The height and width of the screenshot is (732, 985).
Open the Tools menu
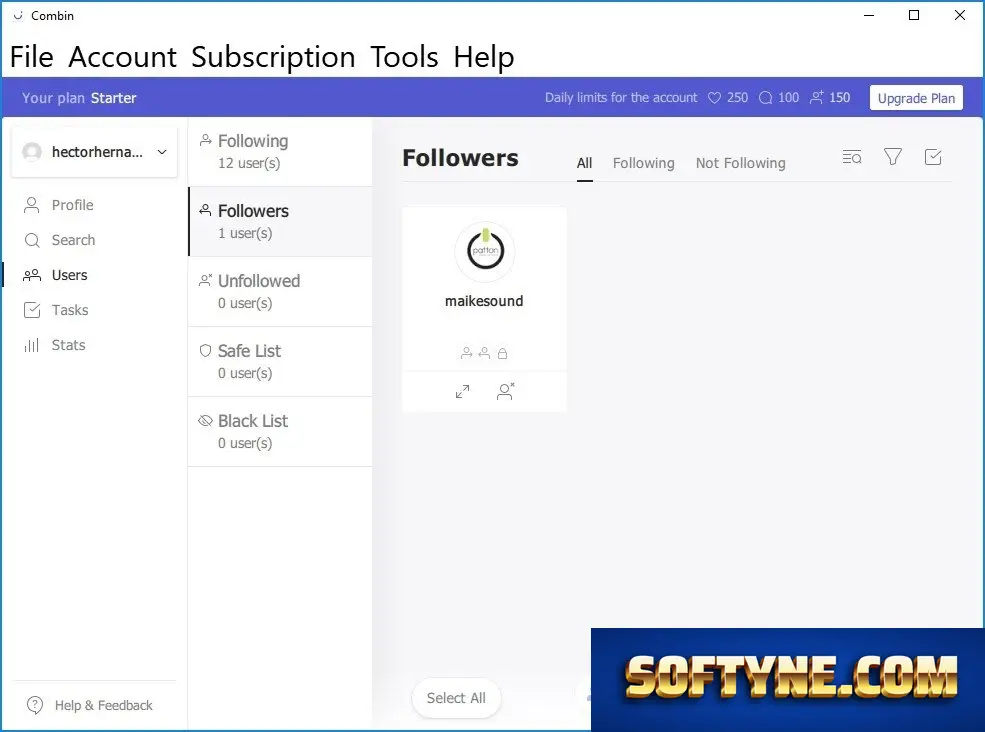405,57
